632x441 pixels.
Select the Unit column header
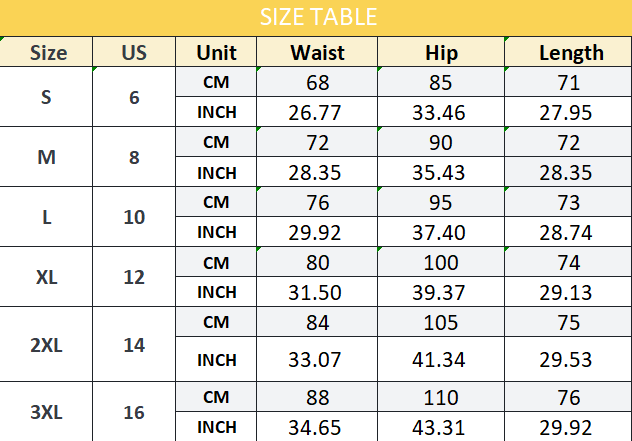[216, 52]
